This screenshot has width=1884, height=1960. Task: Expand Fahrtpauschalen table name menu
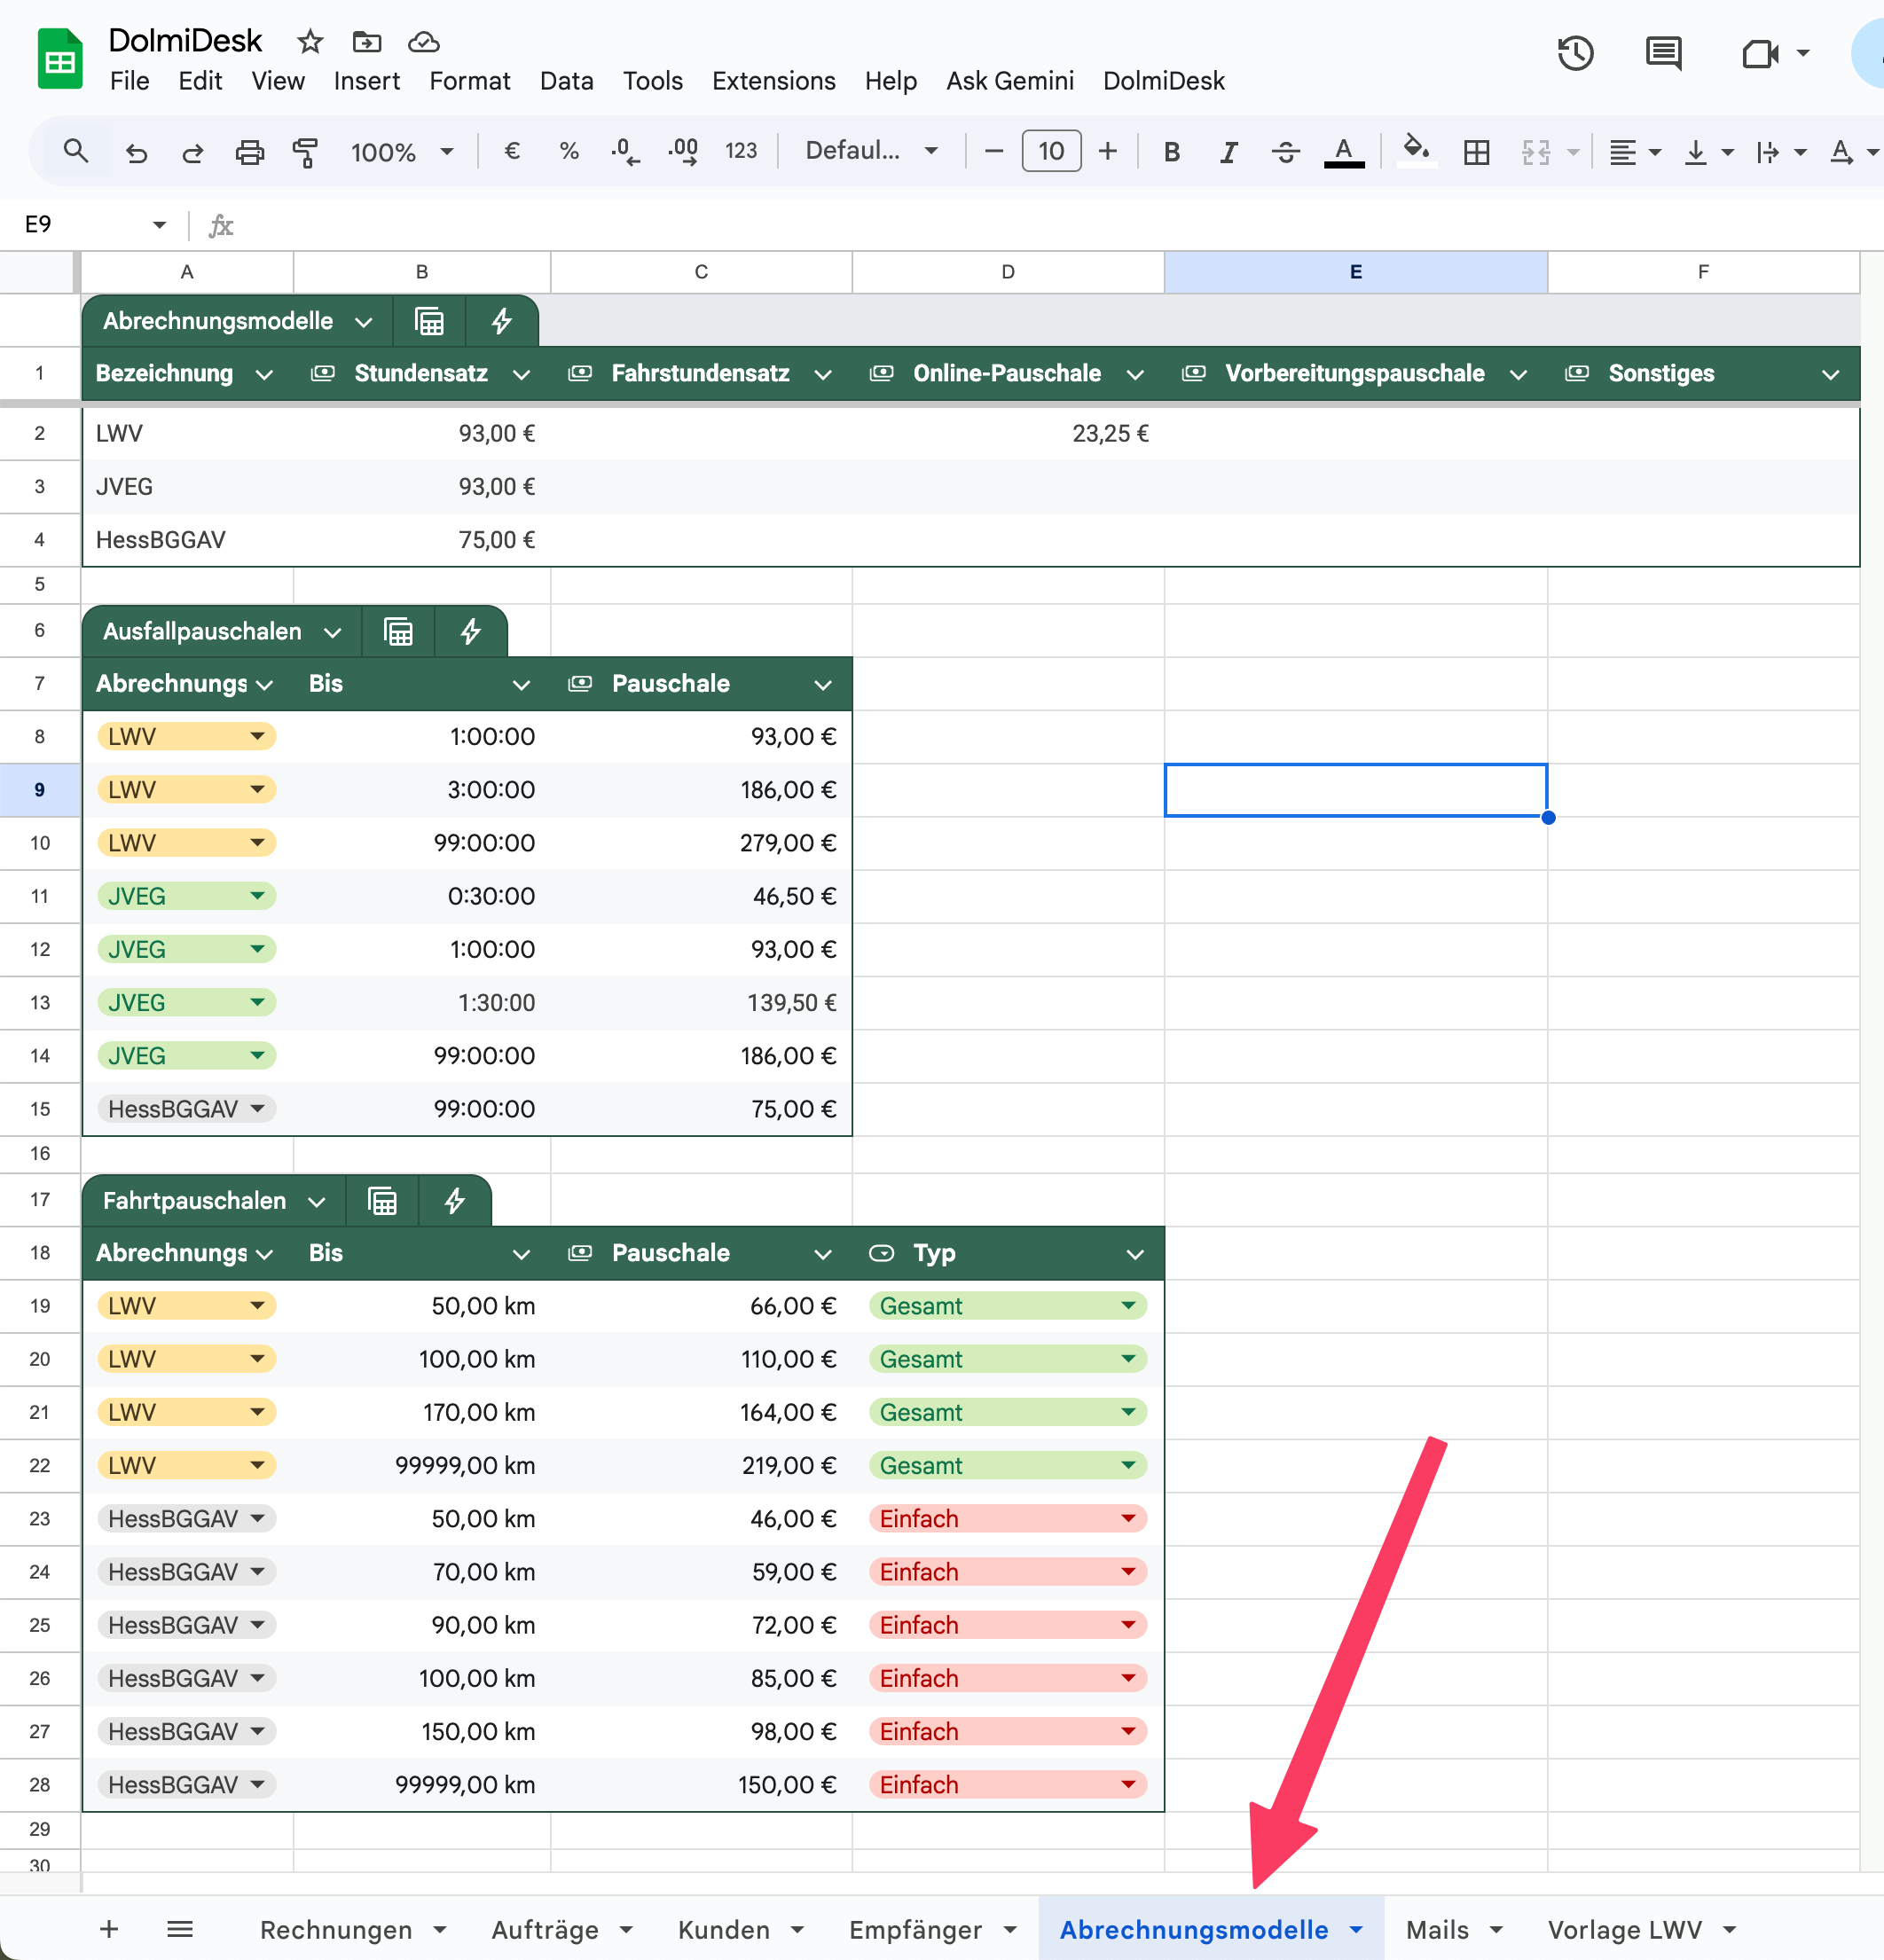point(317,1202)
